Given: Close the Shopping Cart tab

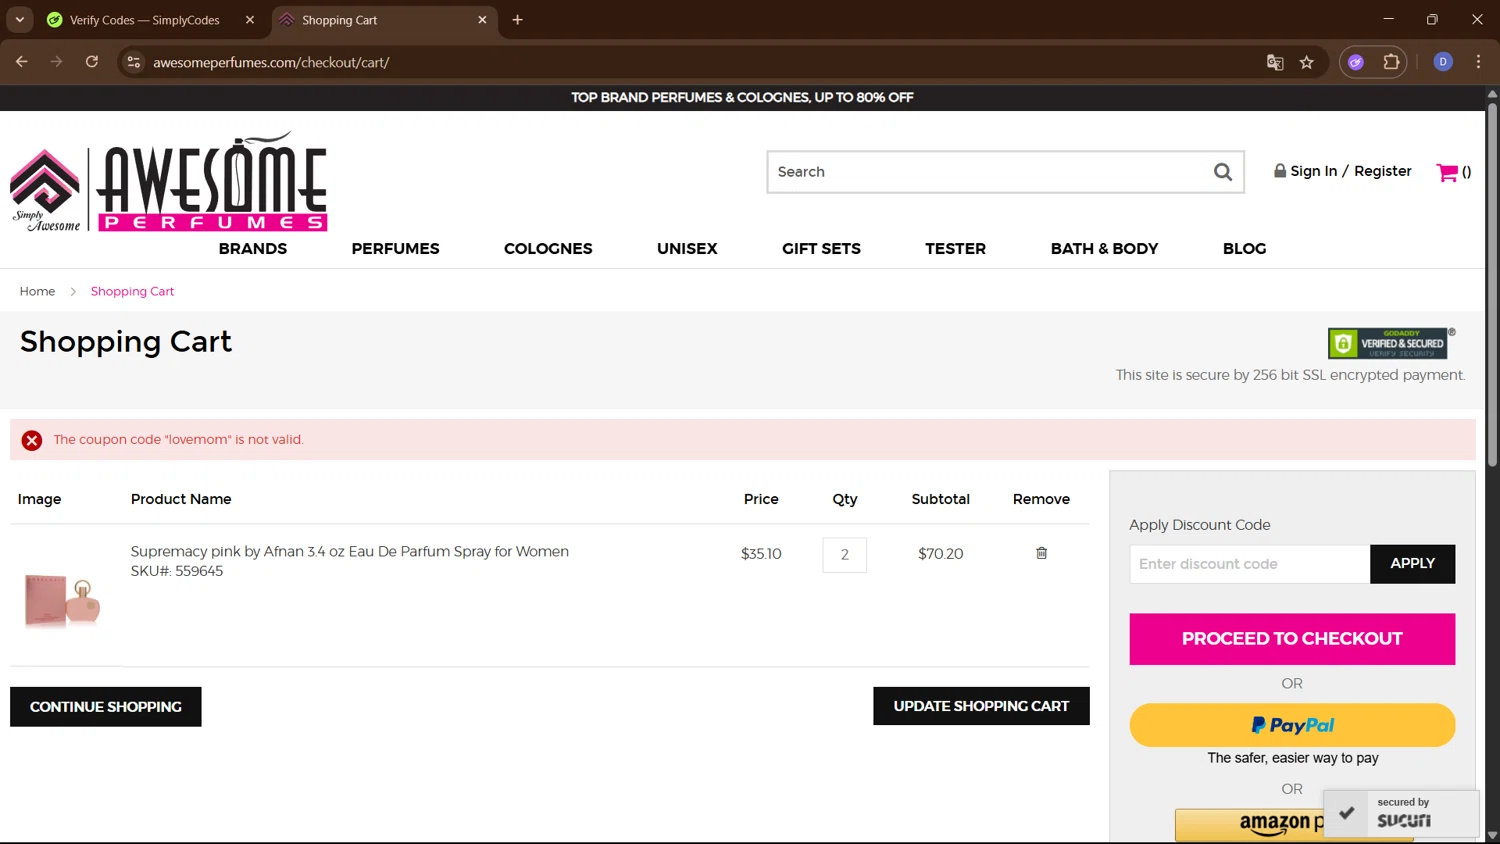Looking at the screenshot, I should click(x=482, y=20).
